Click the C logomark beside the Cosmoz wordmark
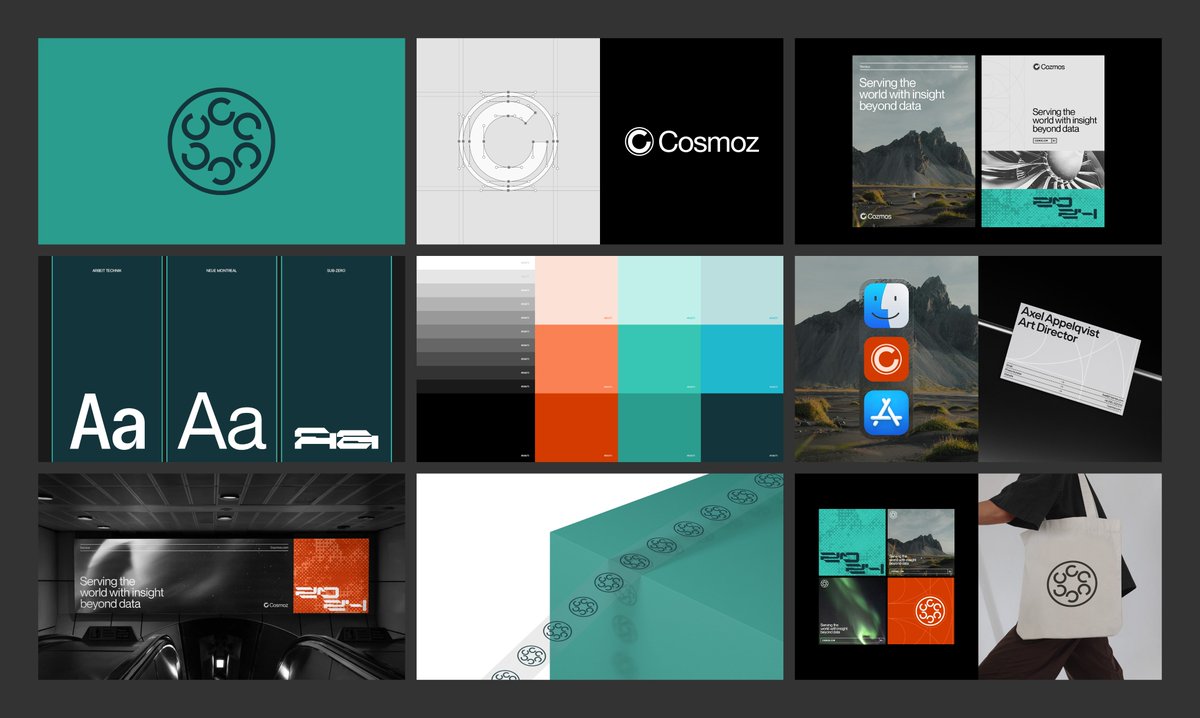 tap(638, 142)
